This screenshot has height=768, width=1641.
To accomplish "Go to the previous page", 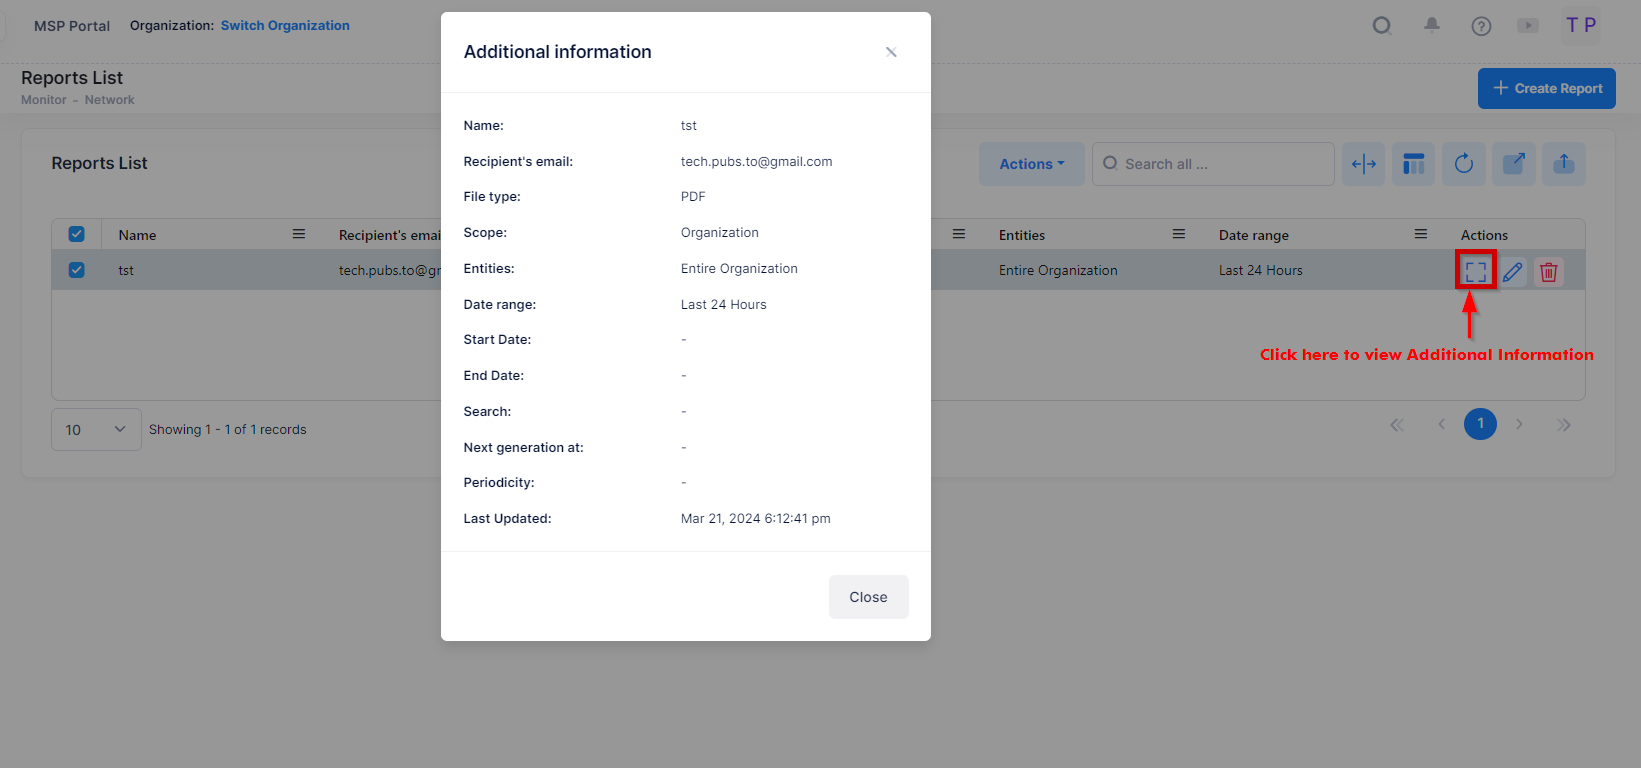I will (x=1441, y=425).
